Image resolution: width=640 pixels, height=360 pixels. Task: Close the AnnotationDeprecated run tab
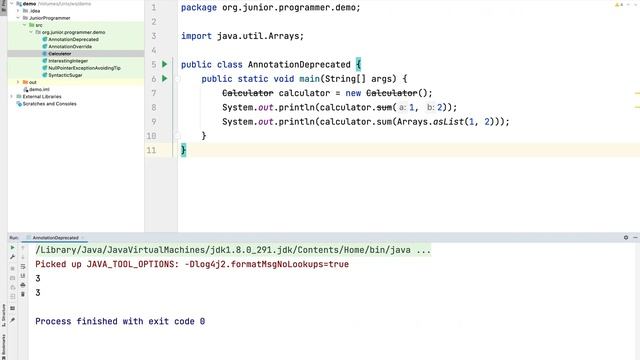pos(82,238)
